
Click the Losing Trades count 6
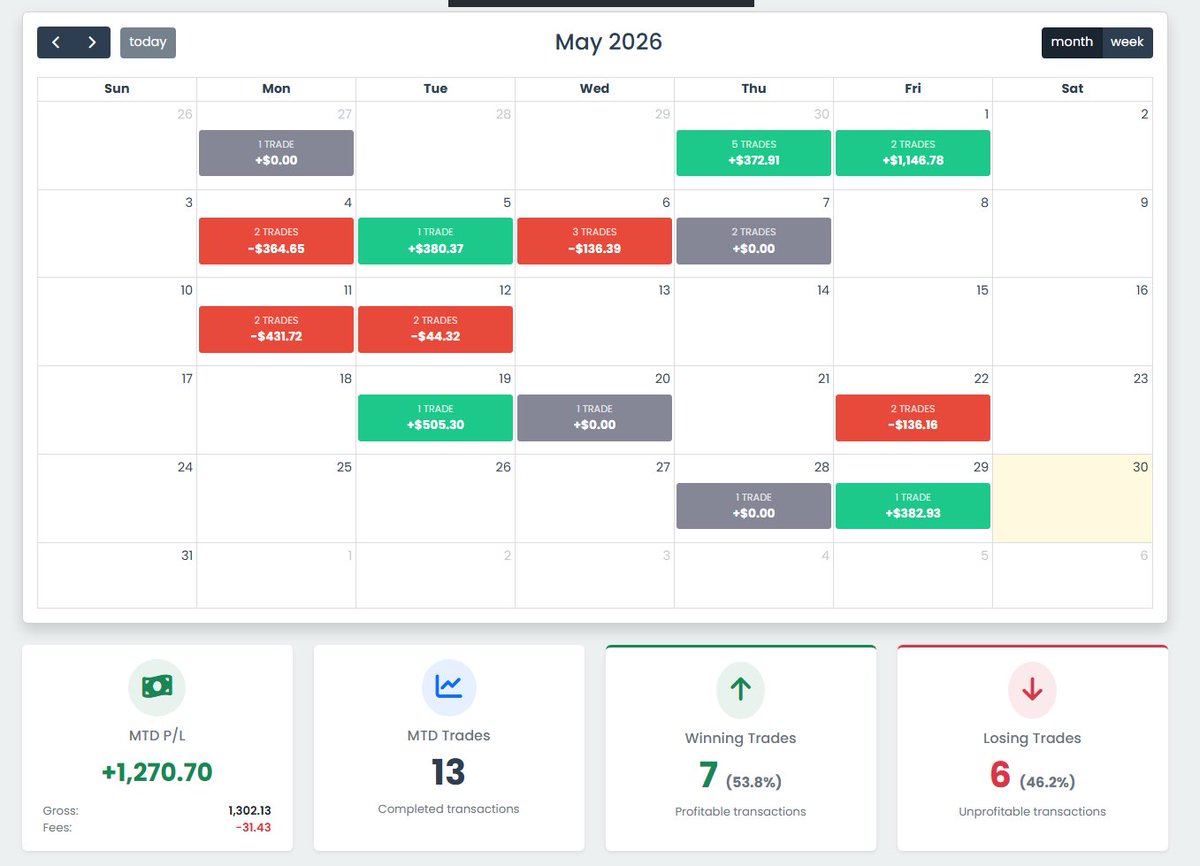tap(1000, 775)
